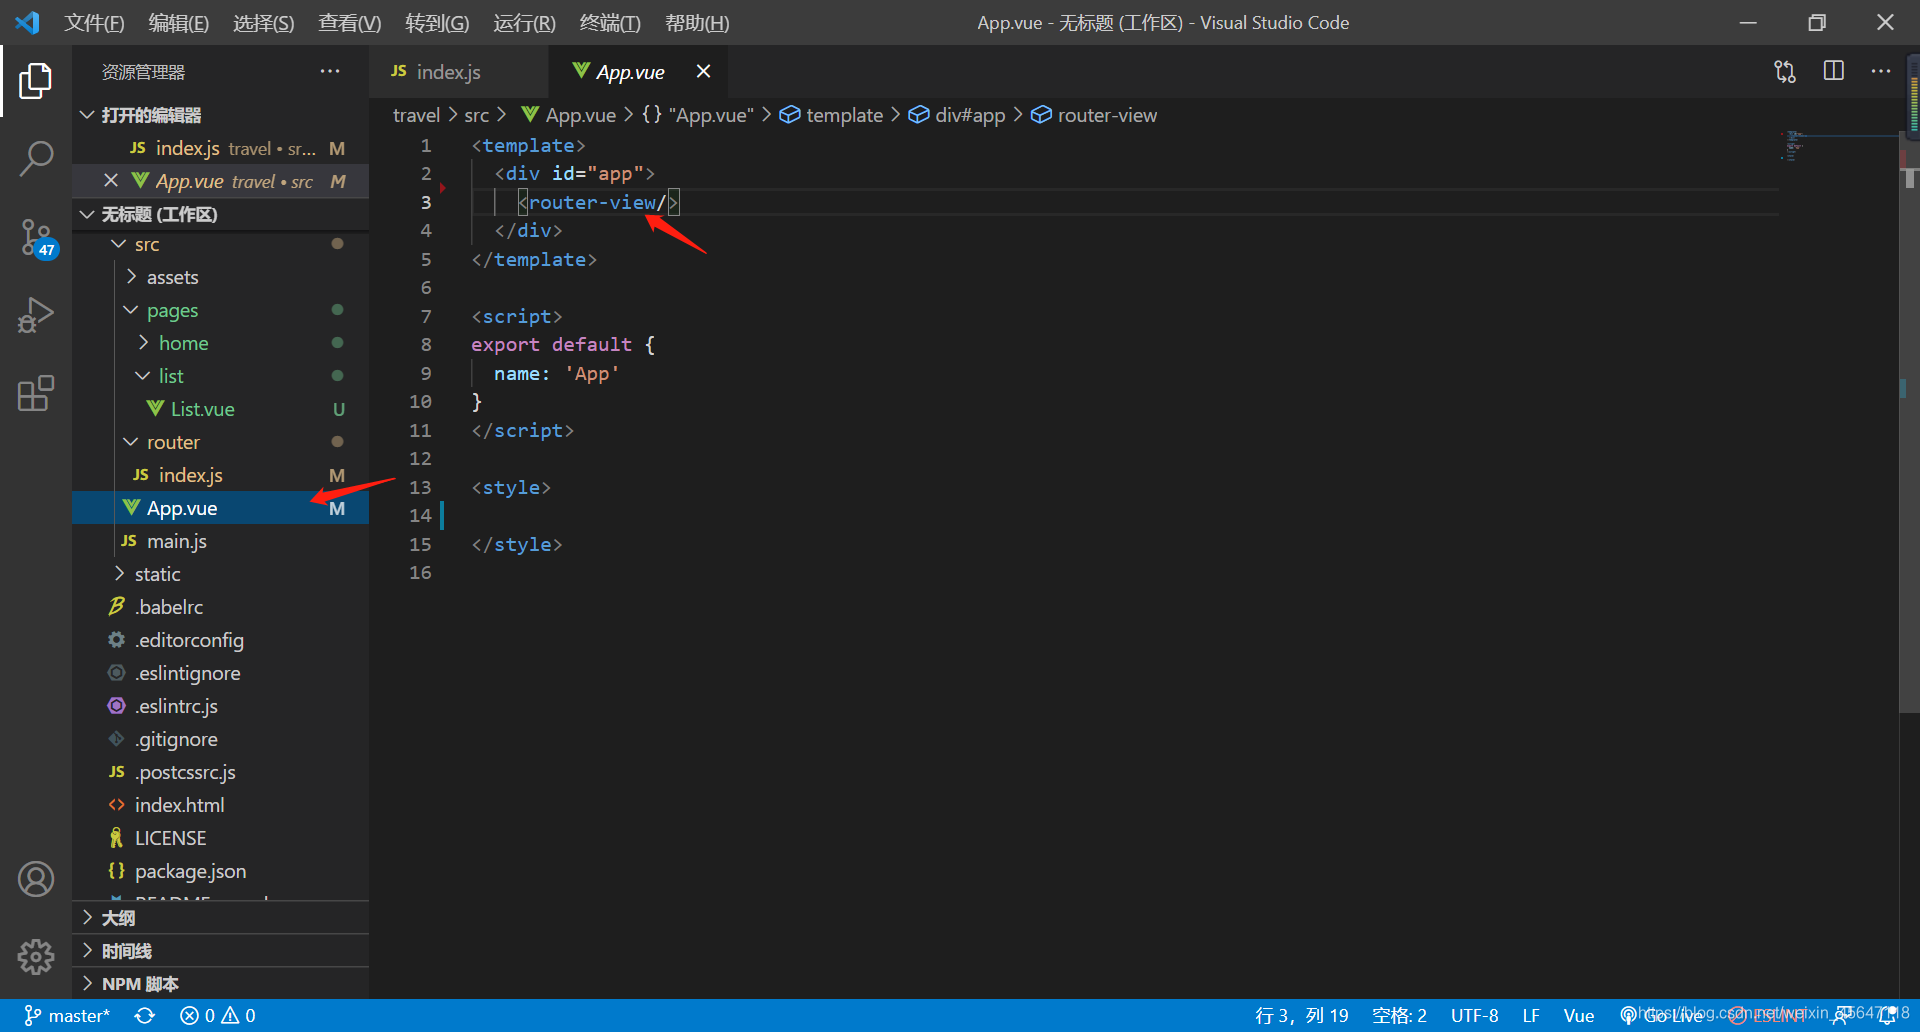Open the Accounts icon in activity bar
The height and width of the screenshot is (1032, 1920).
[x=36, y=879]
